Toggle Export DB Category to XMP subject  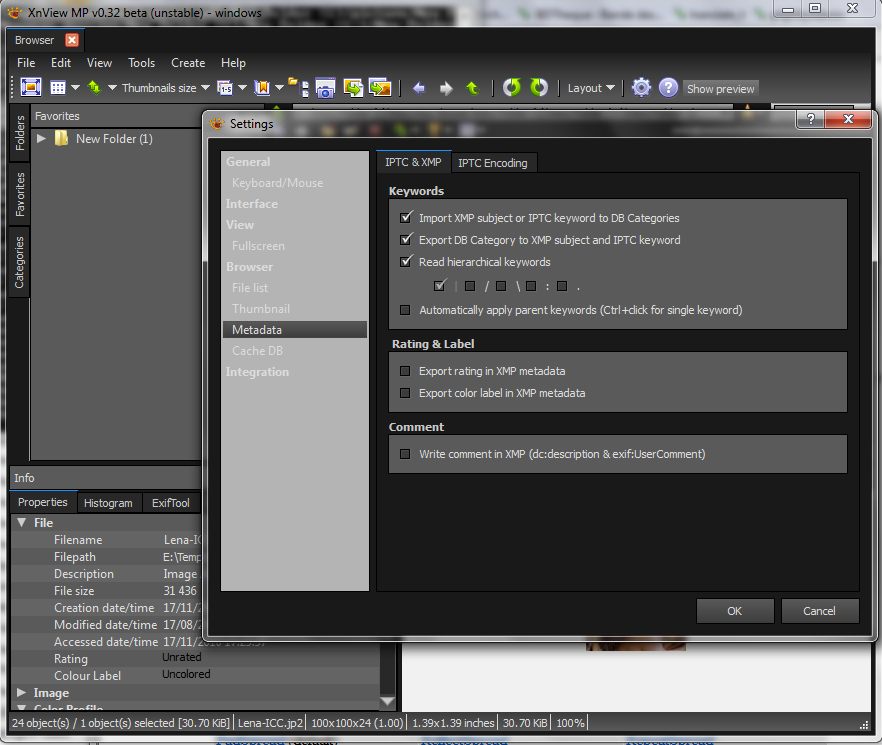pyautogui.click(x=406, y=239)
